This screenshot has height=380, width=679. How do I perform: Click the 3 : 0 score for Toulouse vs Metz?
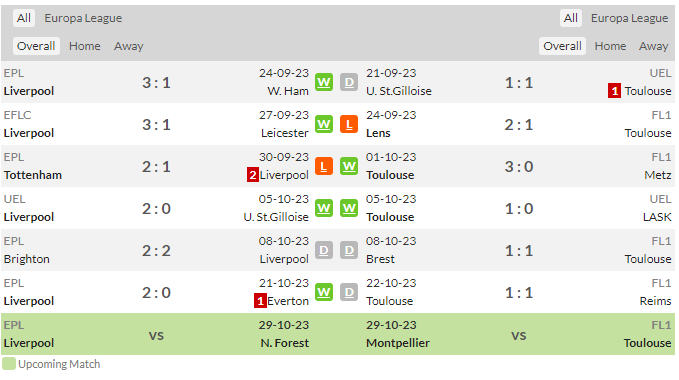pyautogui.click(x=519, y=167)
